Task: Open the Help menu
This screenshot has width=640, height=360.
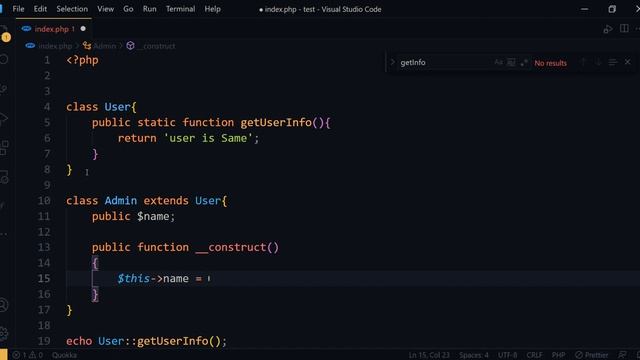Action: pos(212,9)
